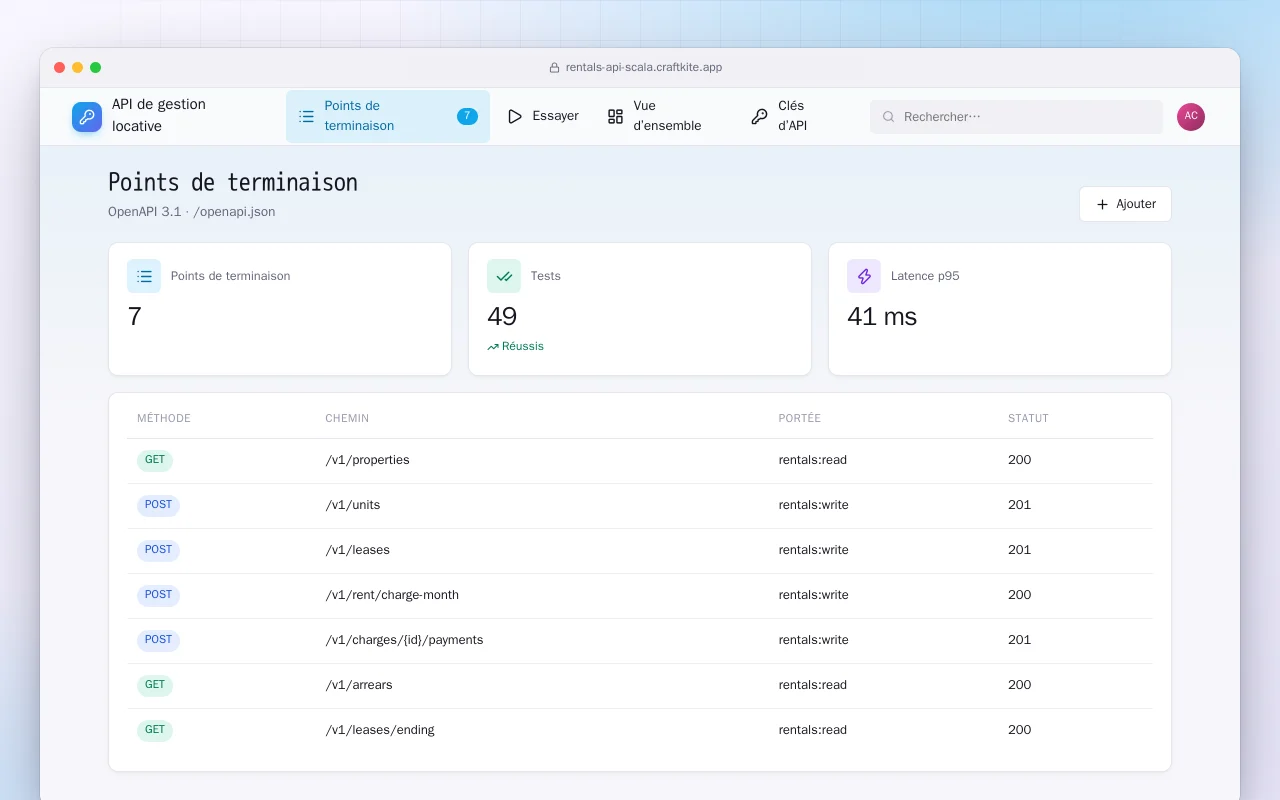Click the play icon beside Essayer

pos(515,116)
